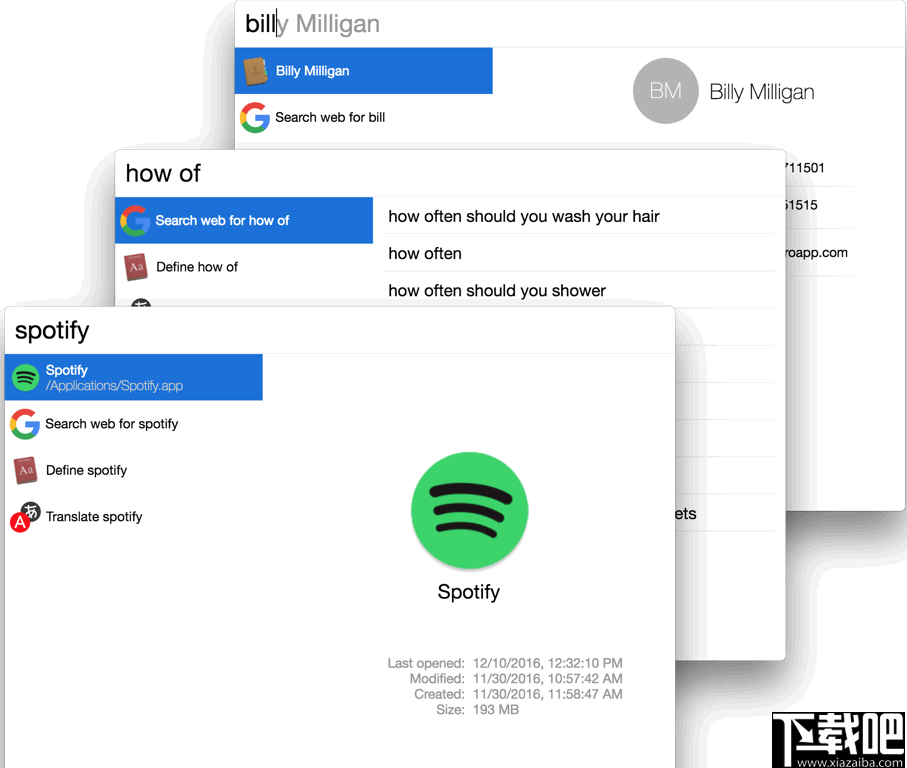The width and height of the screenshot is (907, 768).
Task: Click the Spotify icon in the spotify result row
Action: pyautogui.click(x=25, y=378)
